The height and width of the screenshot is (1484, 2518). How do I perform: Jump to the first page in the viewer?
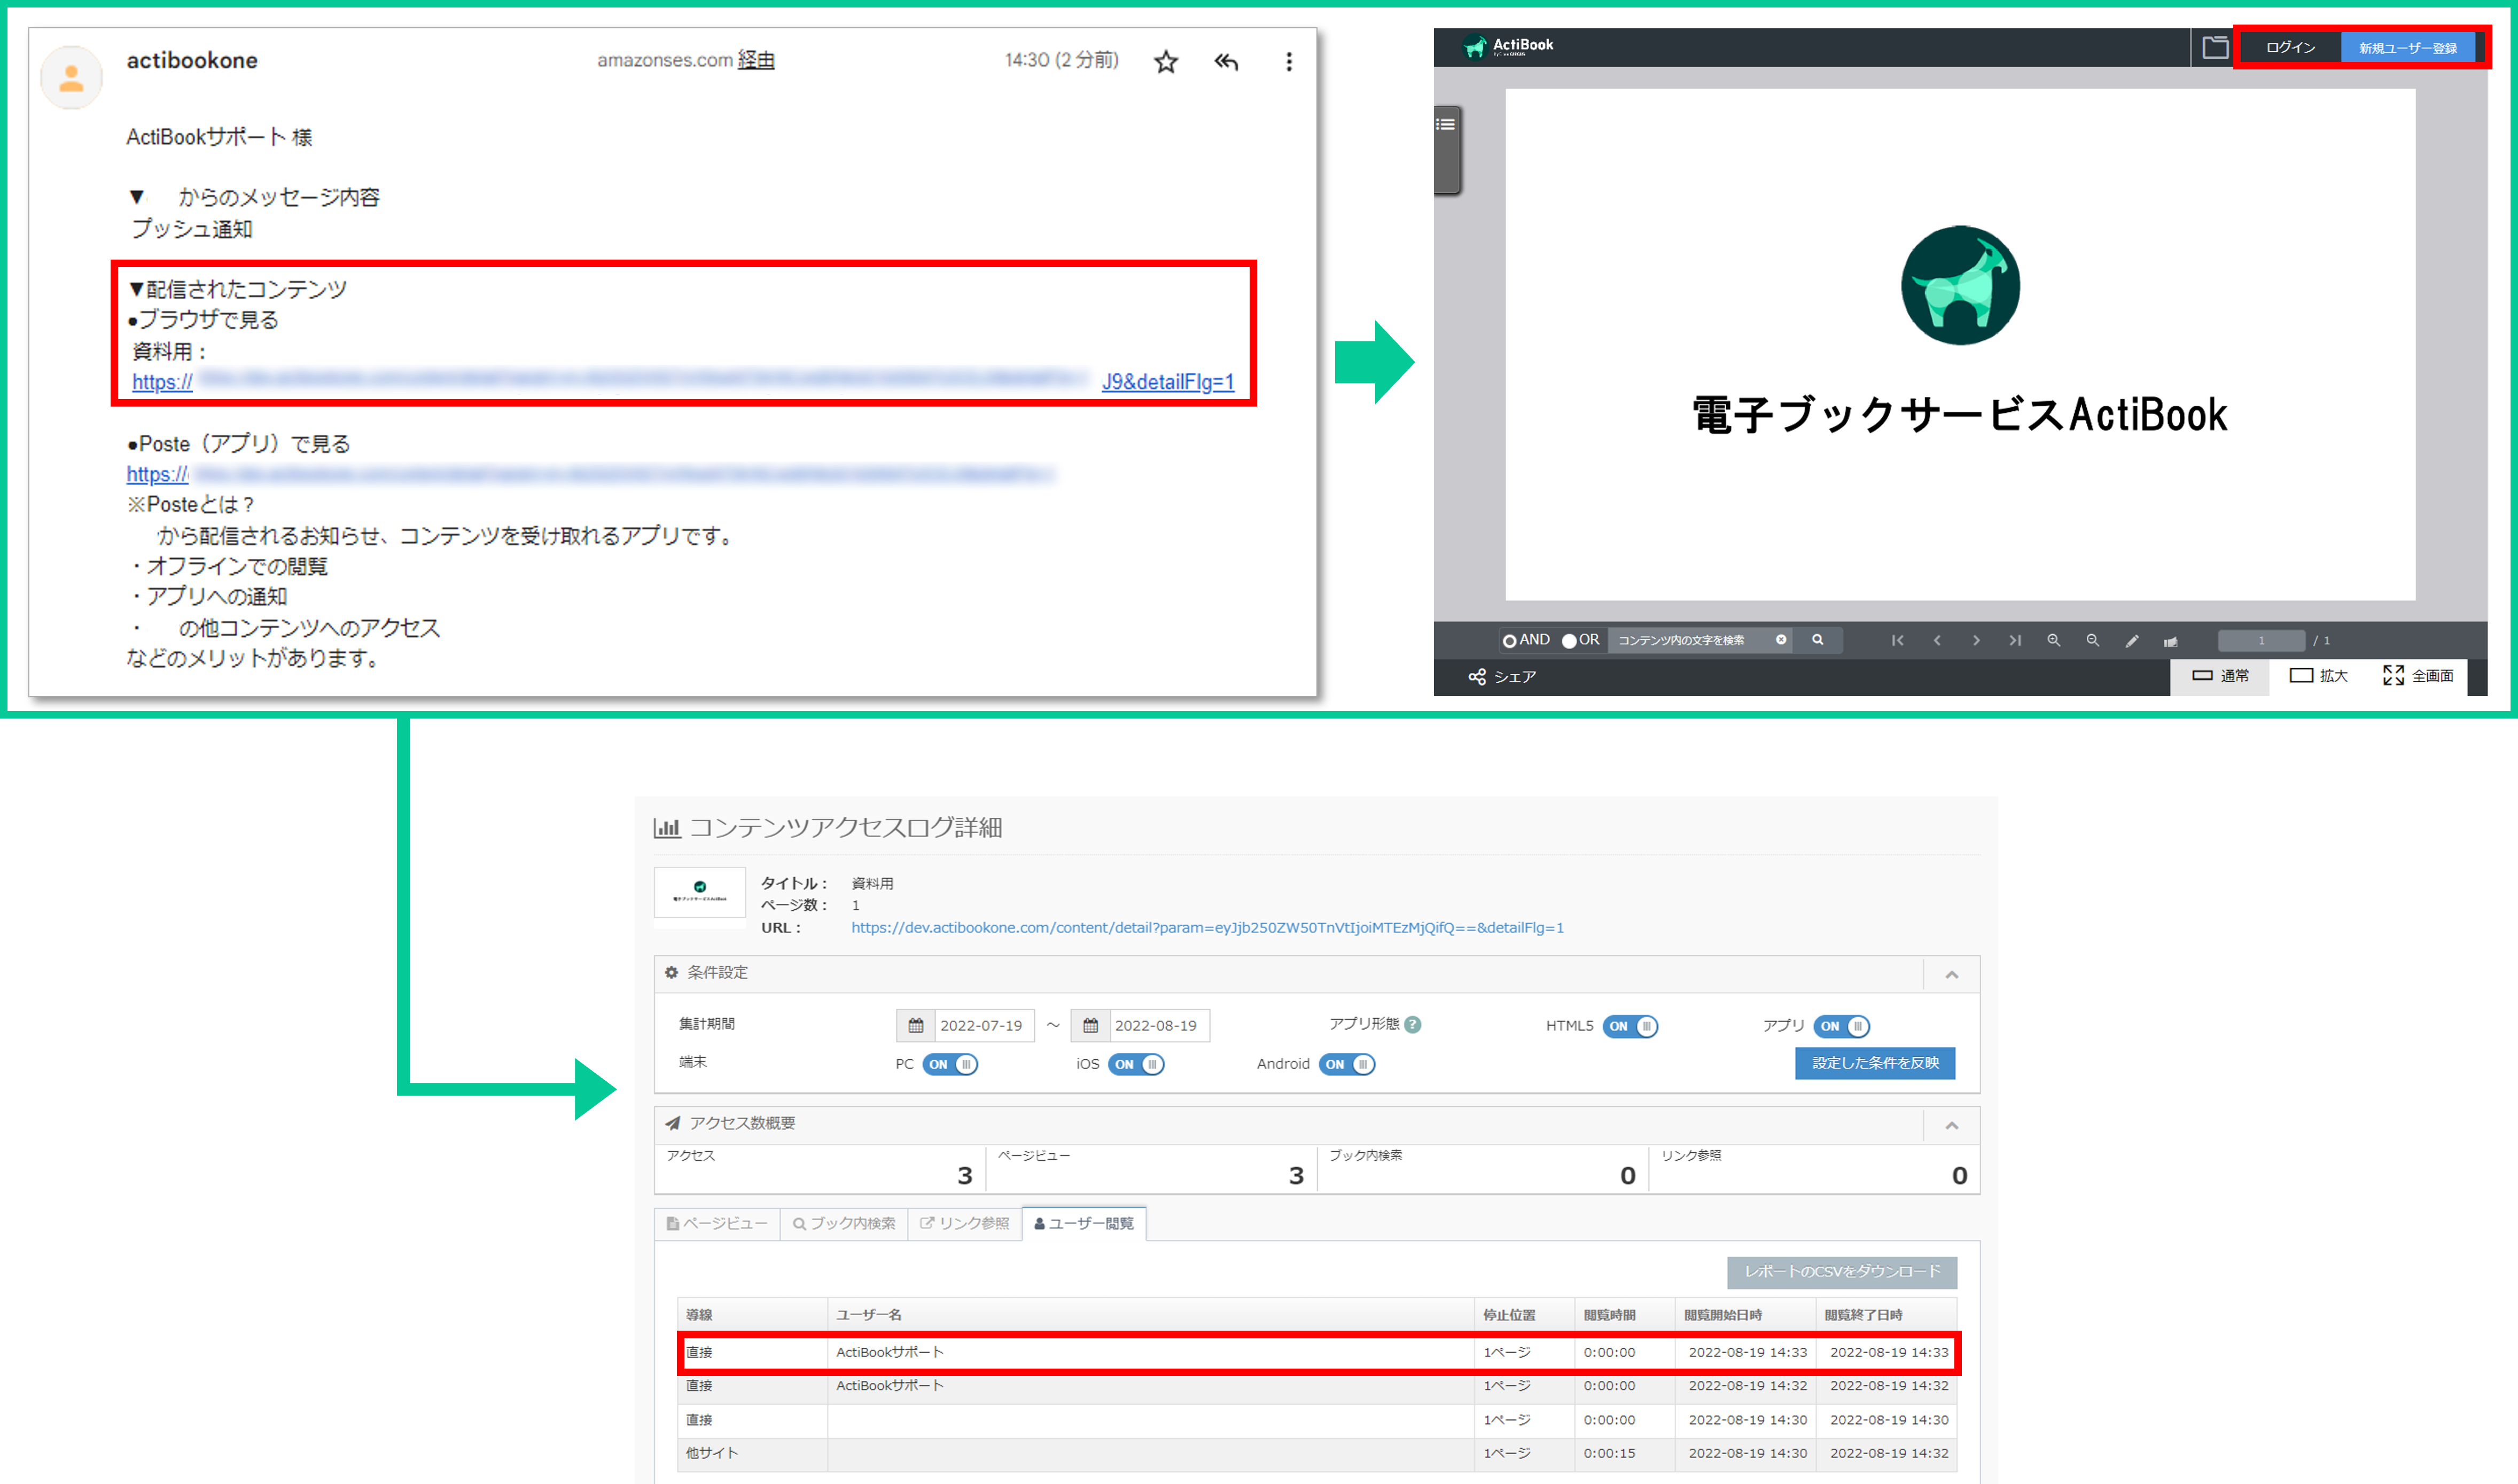[x=1897, y=640]
